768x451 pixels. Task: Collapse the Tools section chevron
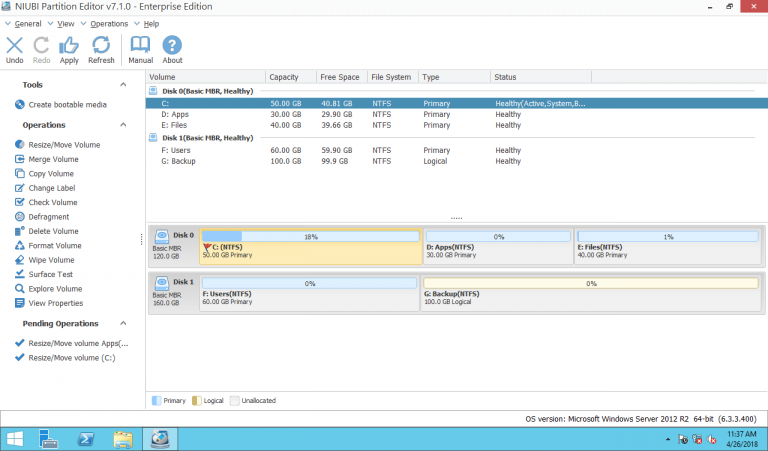[123, 85]
